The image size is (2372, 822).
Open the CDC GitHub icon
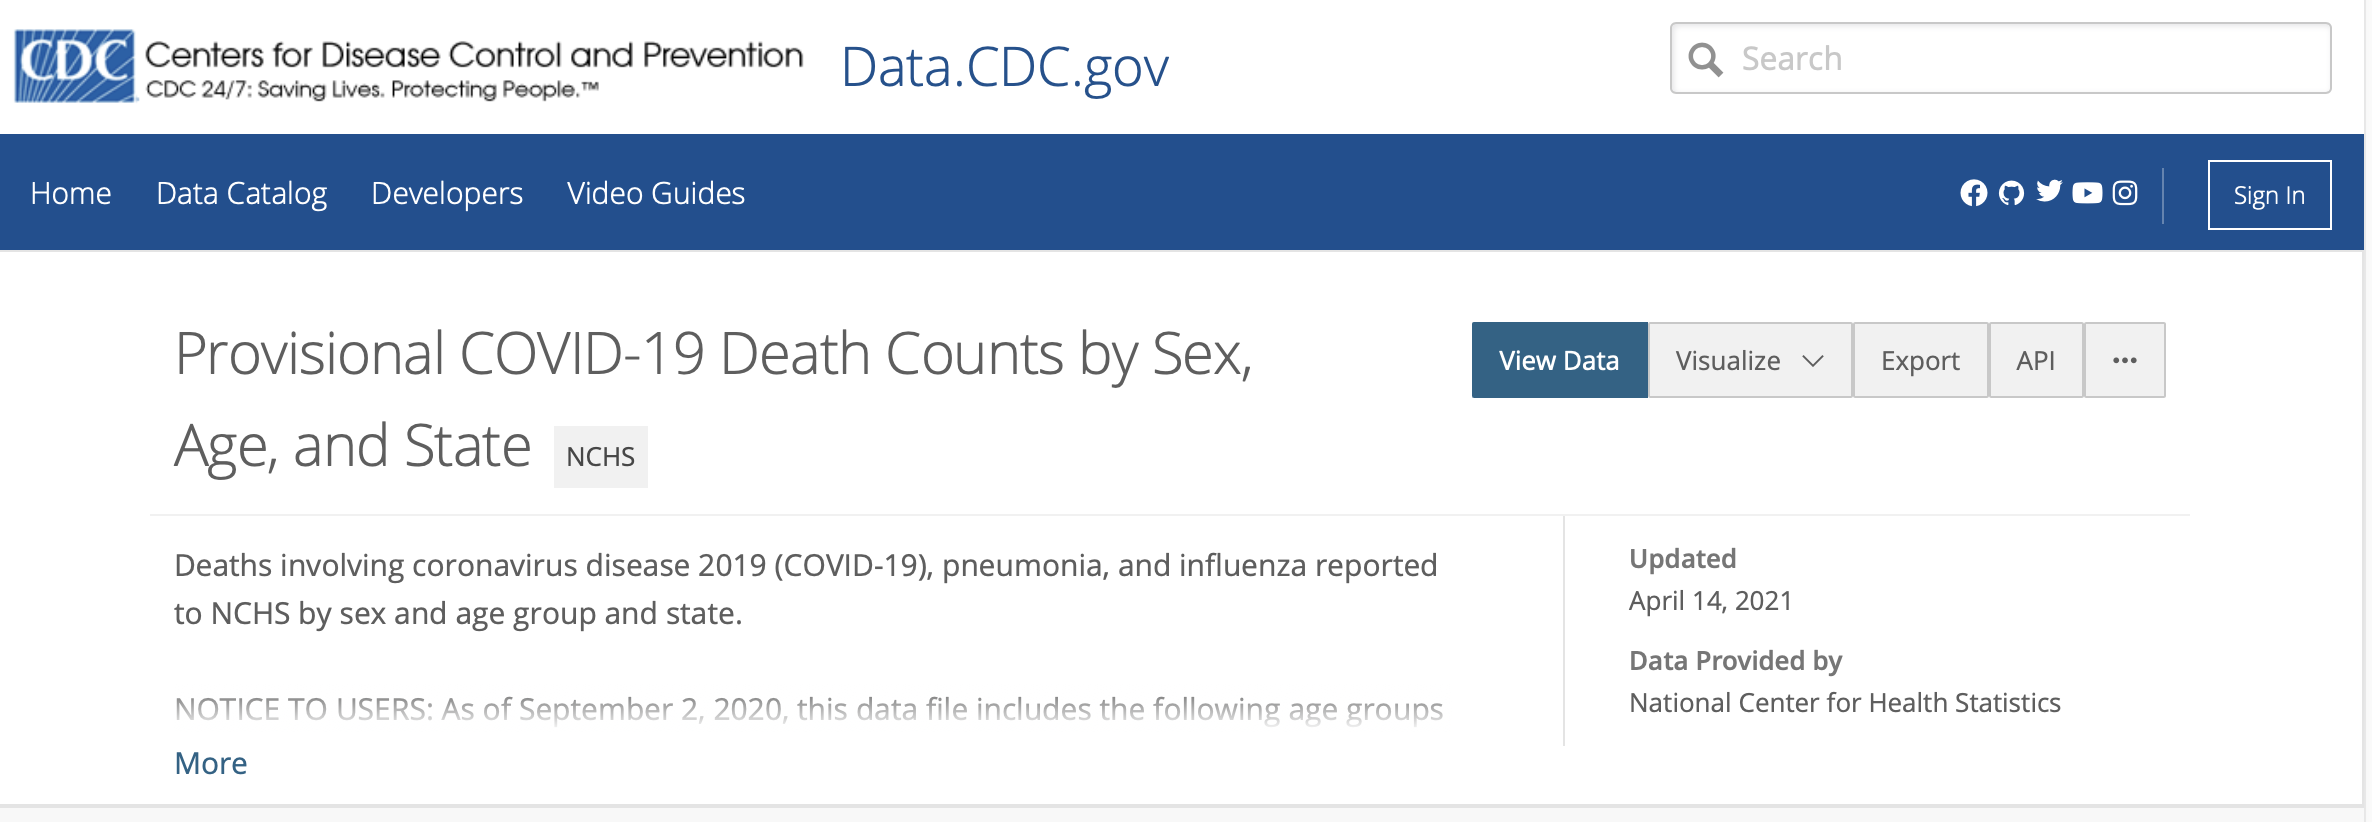click(x=2011, y=193)
